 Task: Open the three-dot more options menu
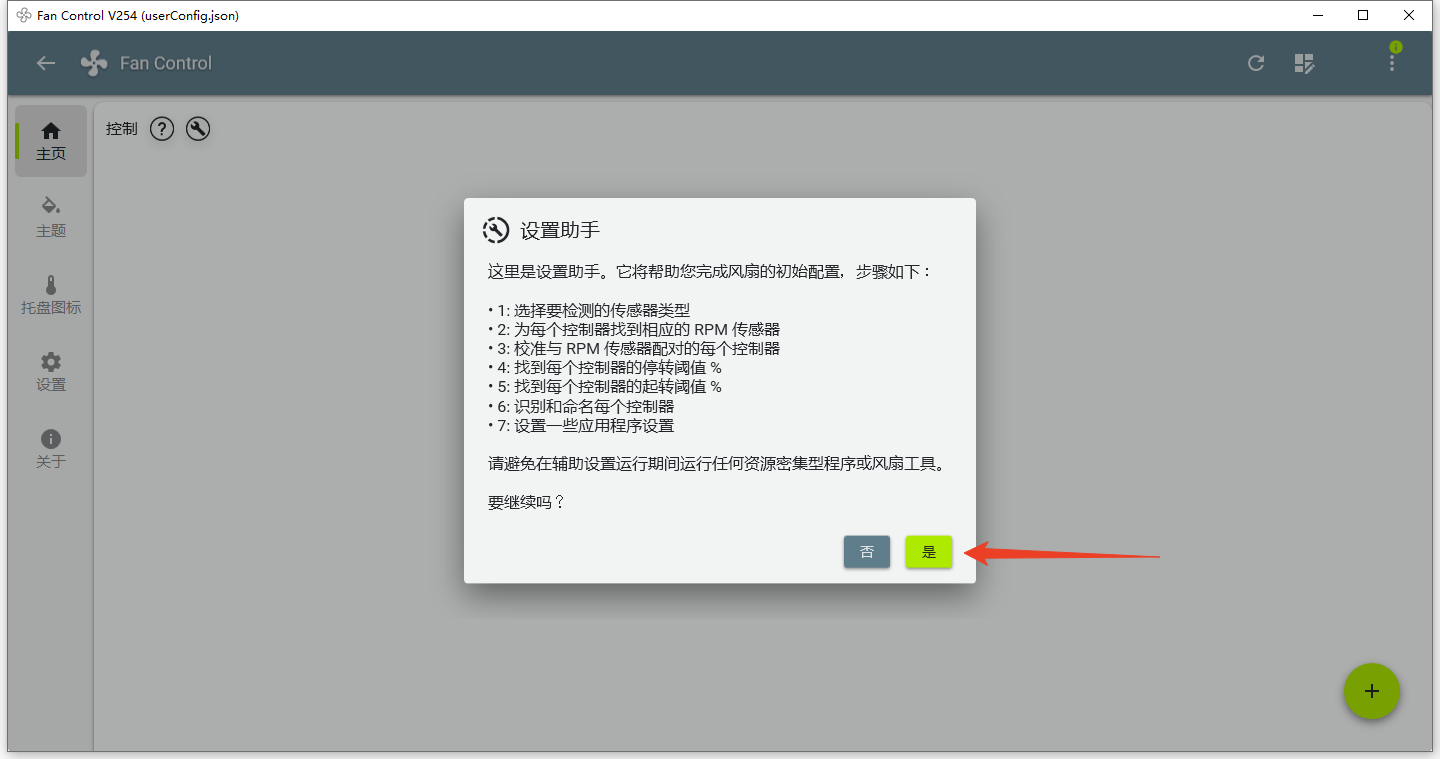[1391, 63]
